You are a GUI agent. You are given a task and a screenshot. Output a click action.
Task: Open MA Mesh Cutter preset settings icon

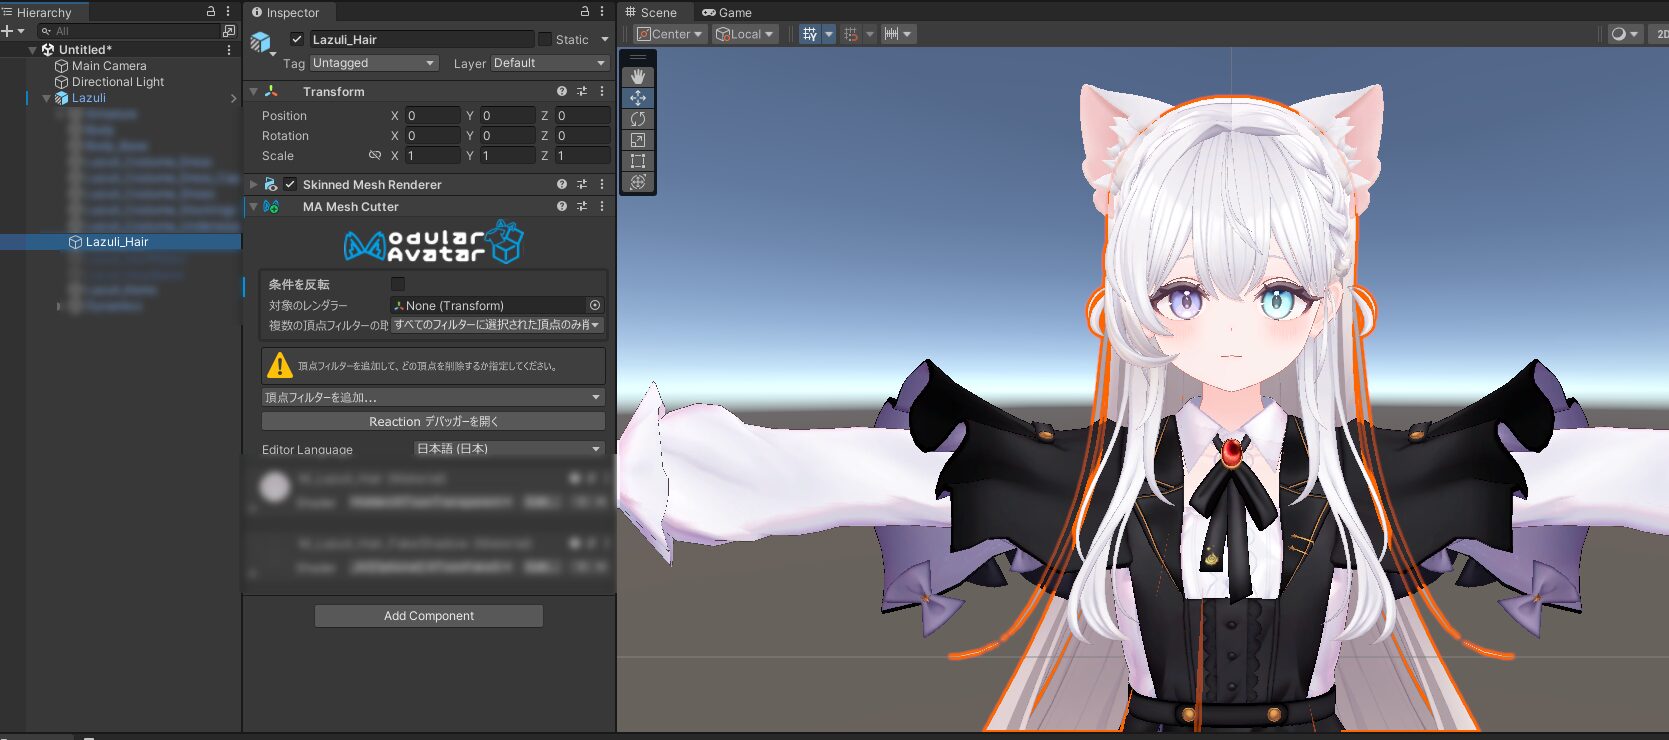(582, 207)
